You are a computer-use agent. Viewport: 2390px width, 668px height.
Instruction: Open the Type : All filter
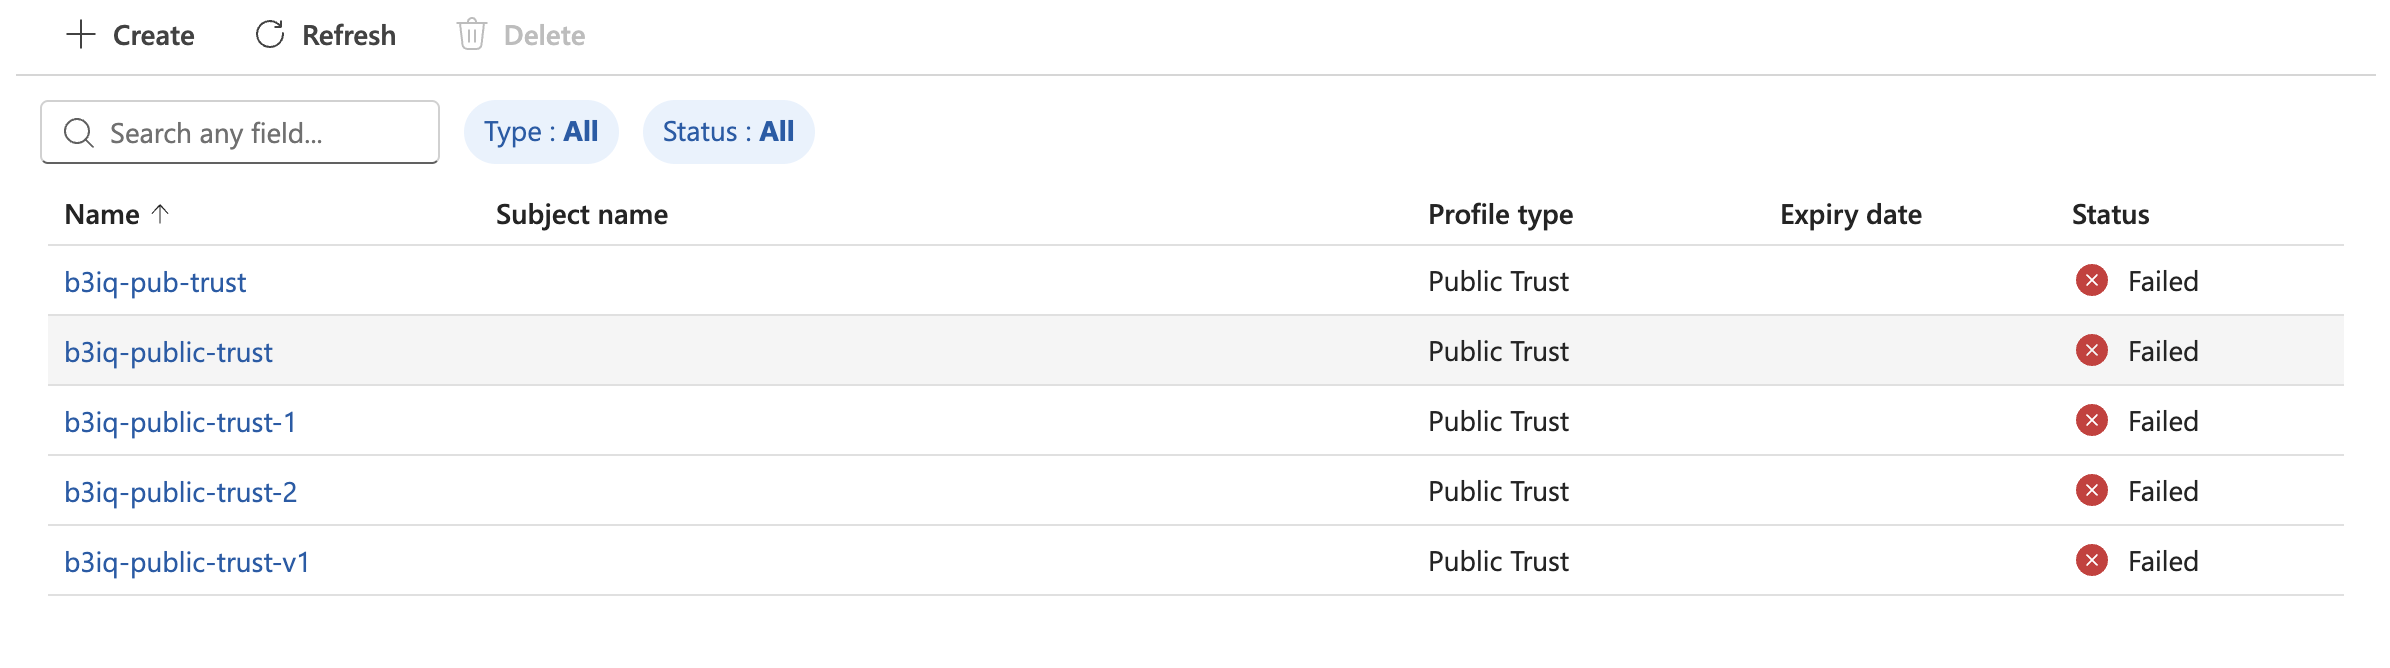pos(541,132)
